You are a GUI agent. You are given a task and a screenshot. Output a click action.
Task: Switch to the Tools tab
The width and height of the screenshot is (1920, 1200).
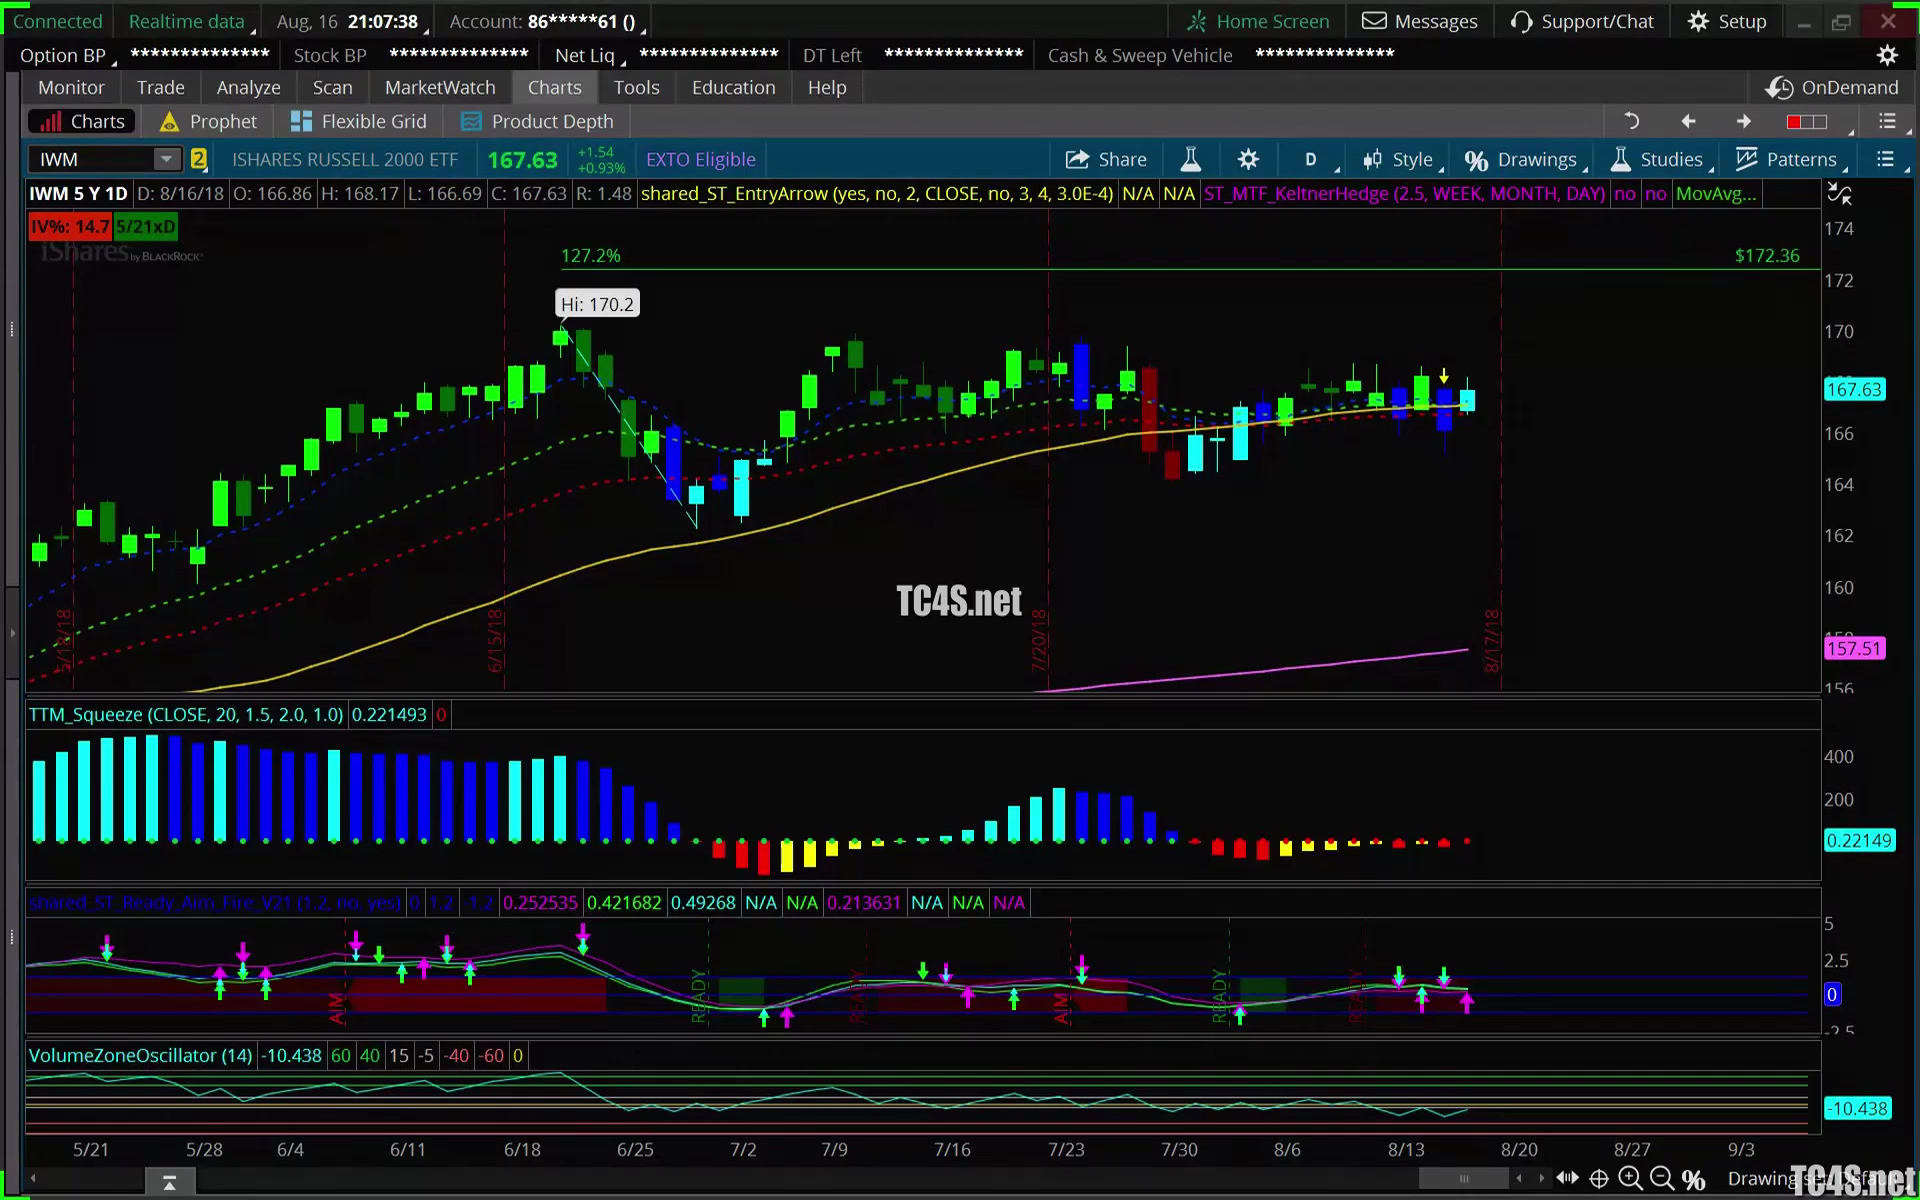pyautogui.click(x=636, y=87)
